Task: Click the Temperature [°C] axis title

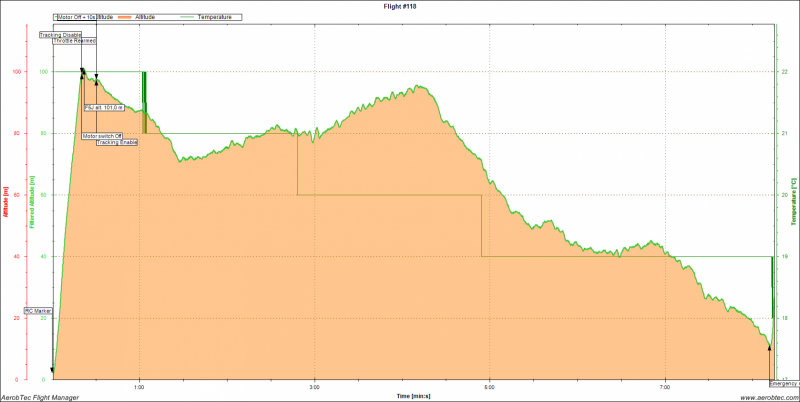Action: point(794,201)
